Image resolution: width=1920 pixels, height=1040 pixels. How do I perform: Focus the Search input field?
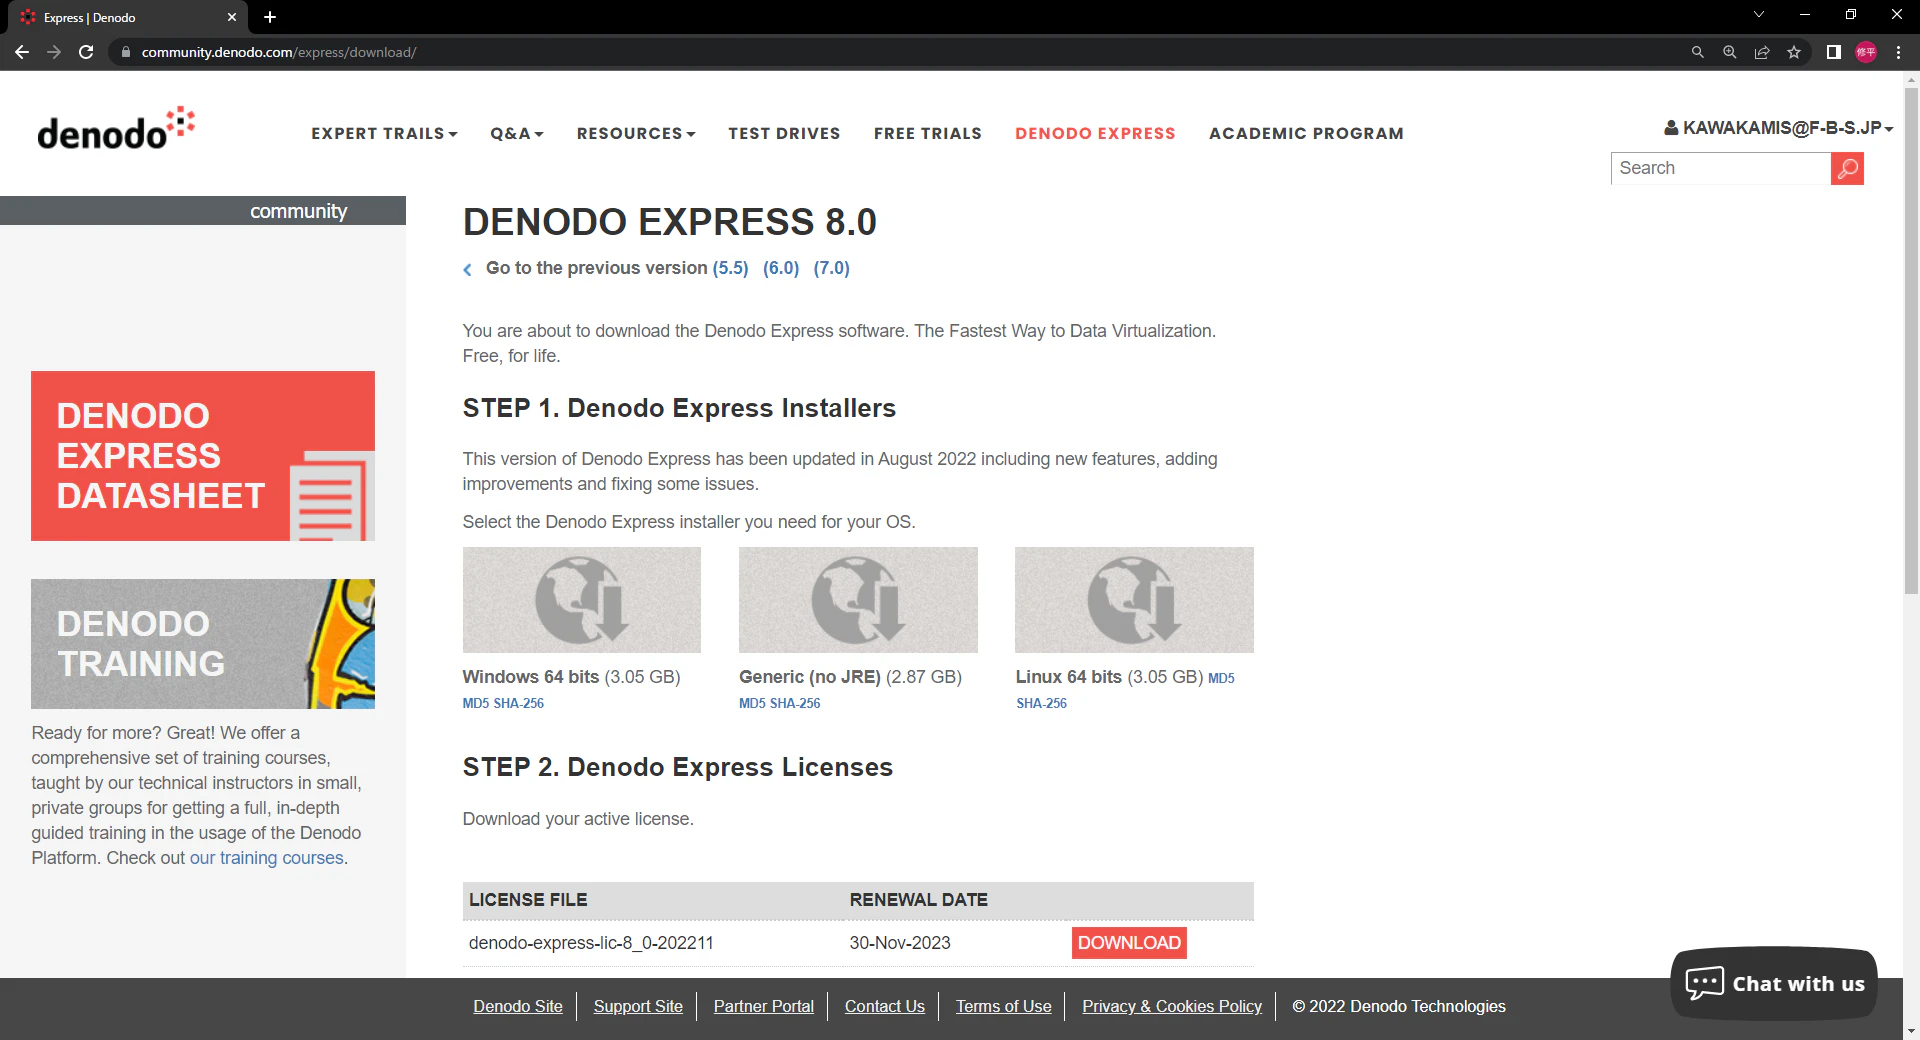tap(1721, 168)
